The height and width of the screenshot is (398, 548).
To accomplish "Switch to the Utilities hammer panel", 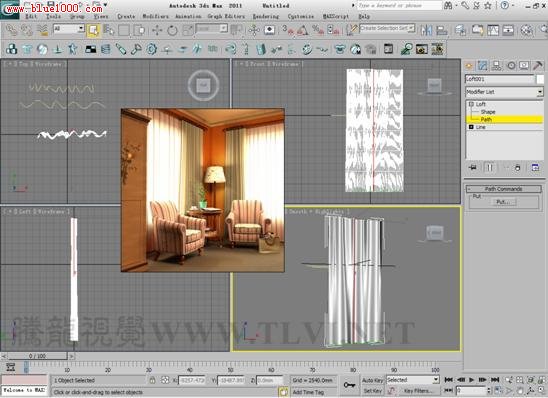I will pos(538,65).
